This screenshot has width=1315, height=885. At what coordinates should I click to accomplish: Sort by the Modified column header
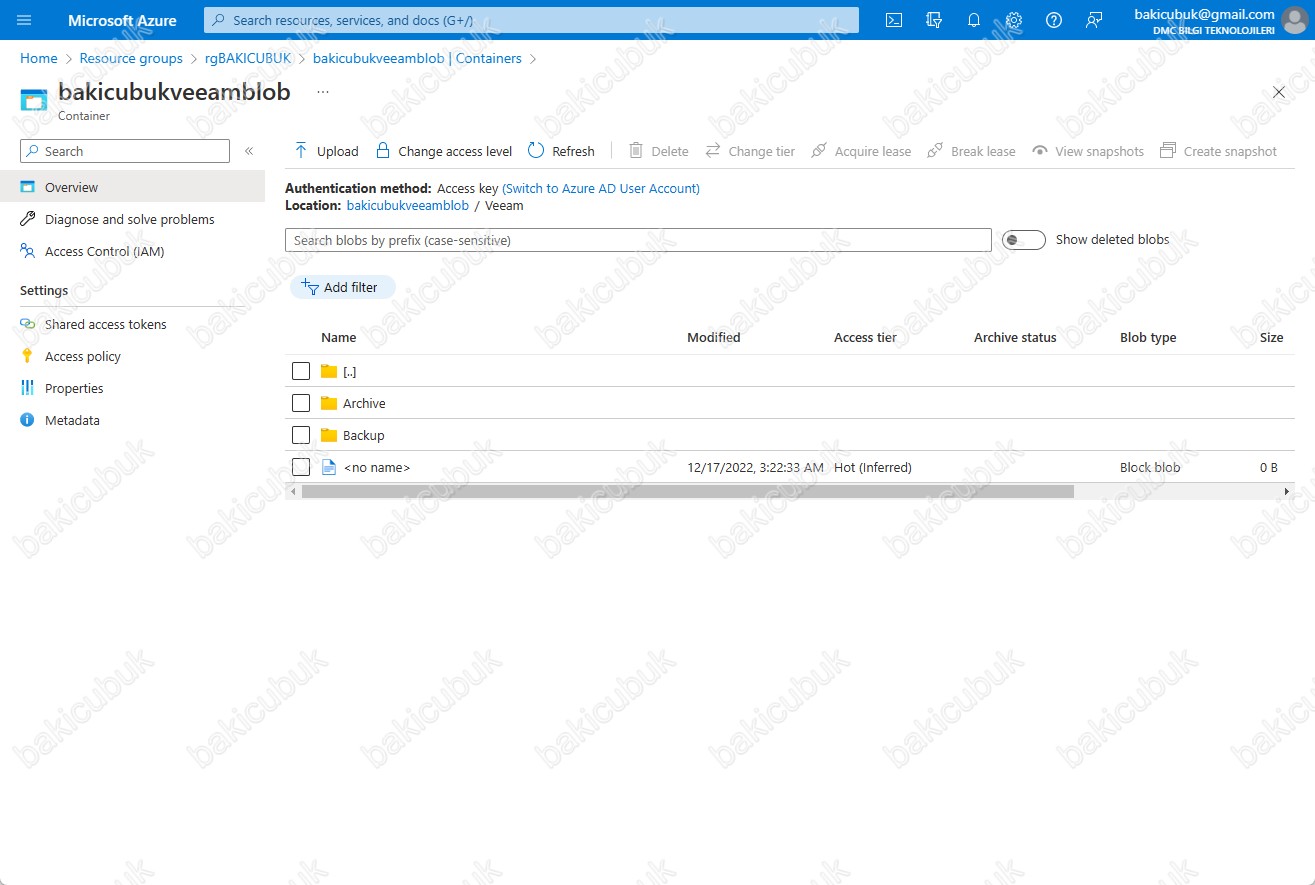tap(714, 337)
